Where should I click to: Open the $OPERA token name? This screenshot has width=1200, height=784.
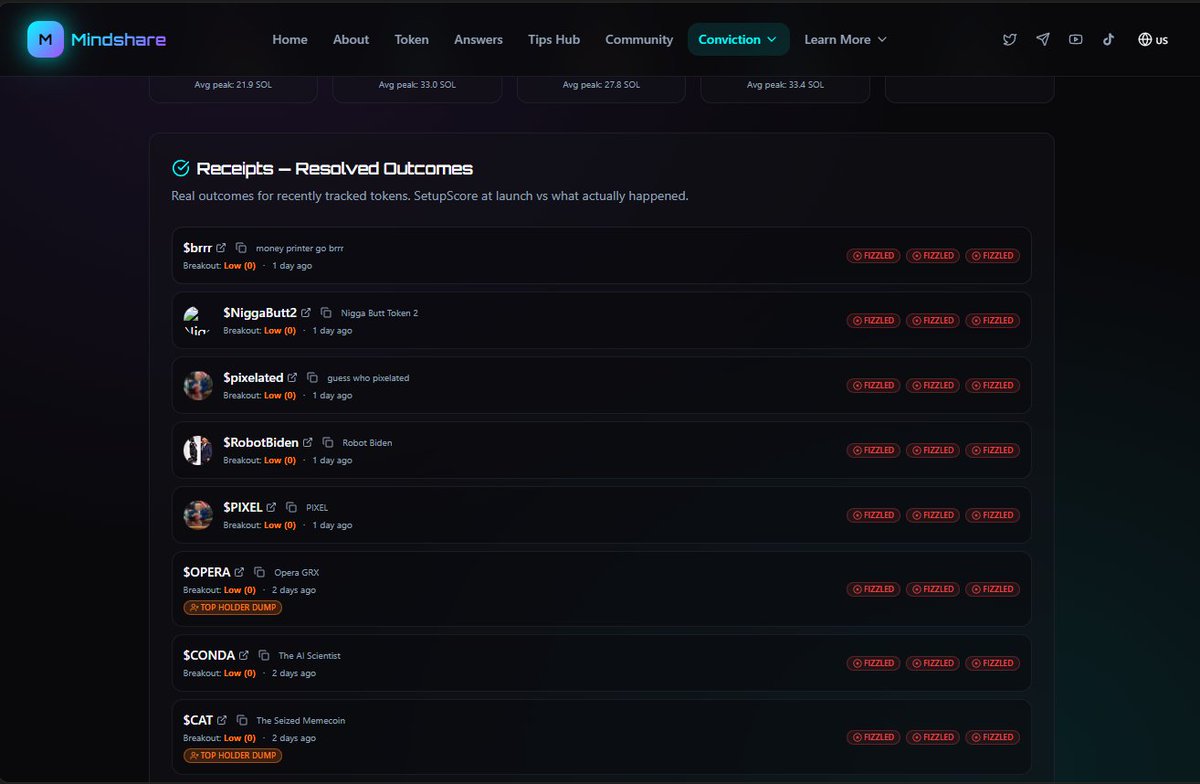pos(207,572)
